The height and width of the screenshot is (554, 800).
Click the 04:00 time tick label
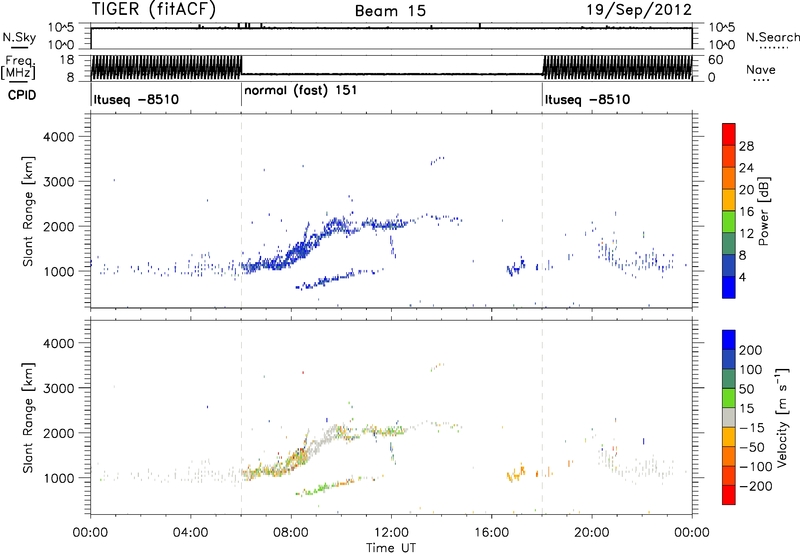pyautogui.click(x=191, y=533)
